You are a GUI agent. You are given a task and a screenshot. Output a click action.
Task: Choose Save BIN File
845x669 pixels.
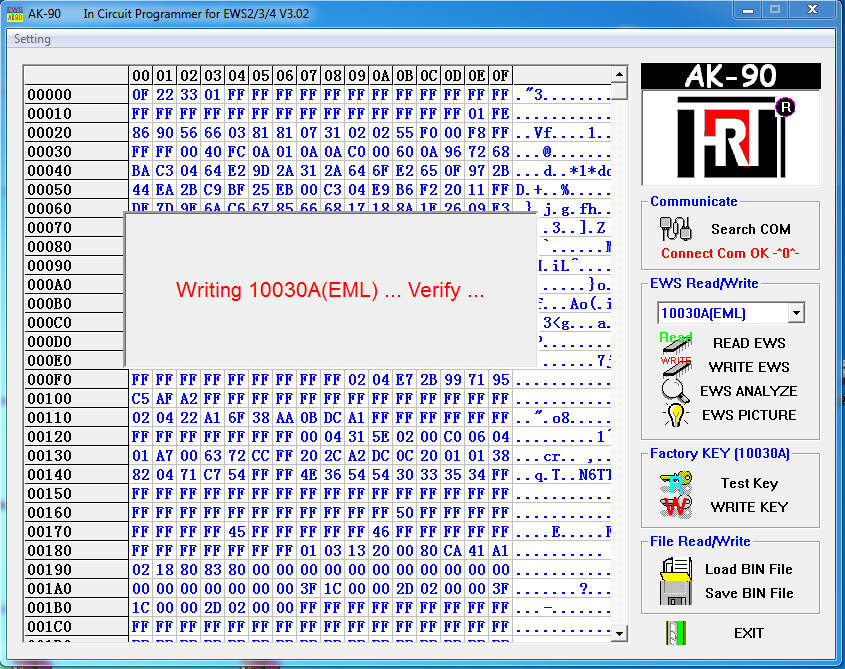tap(749, 593)
